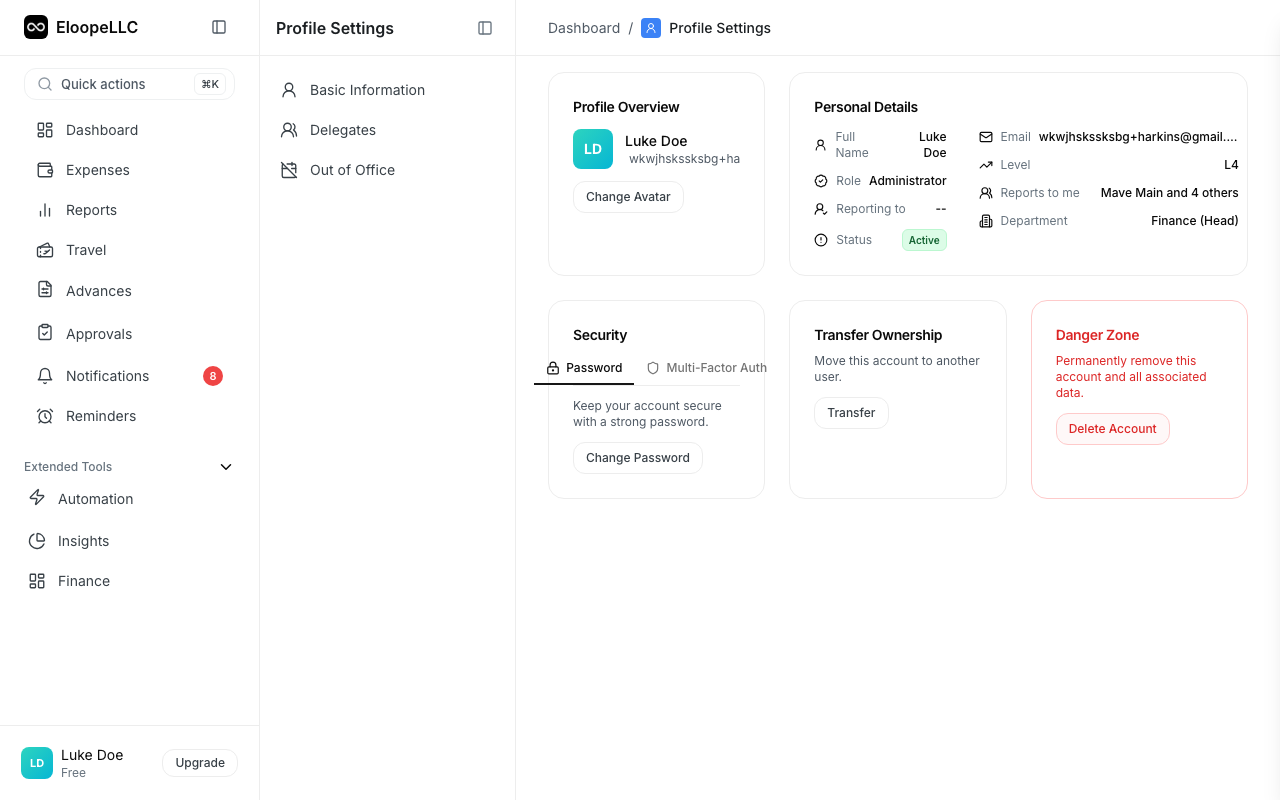
Task: Click the Active status badge
Action: click(923, 240)
